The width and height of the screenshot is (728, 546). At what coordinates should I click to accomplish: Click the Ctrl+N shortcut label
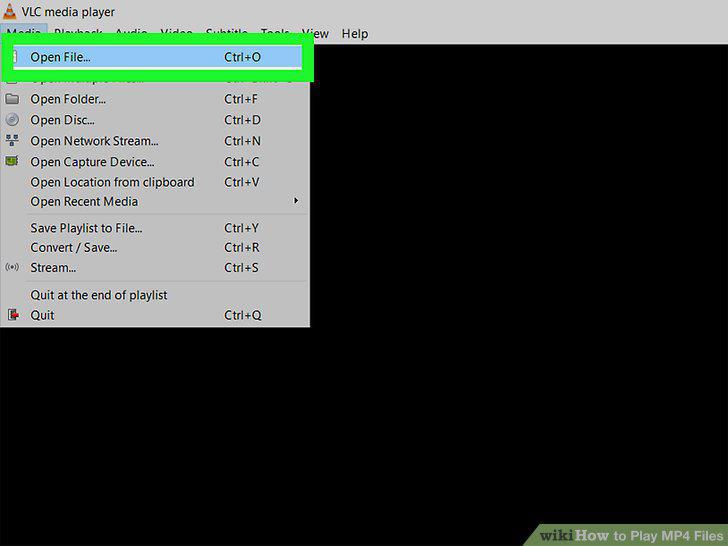click(242, 141)
